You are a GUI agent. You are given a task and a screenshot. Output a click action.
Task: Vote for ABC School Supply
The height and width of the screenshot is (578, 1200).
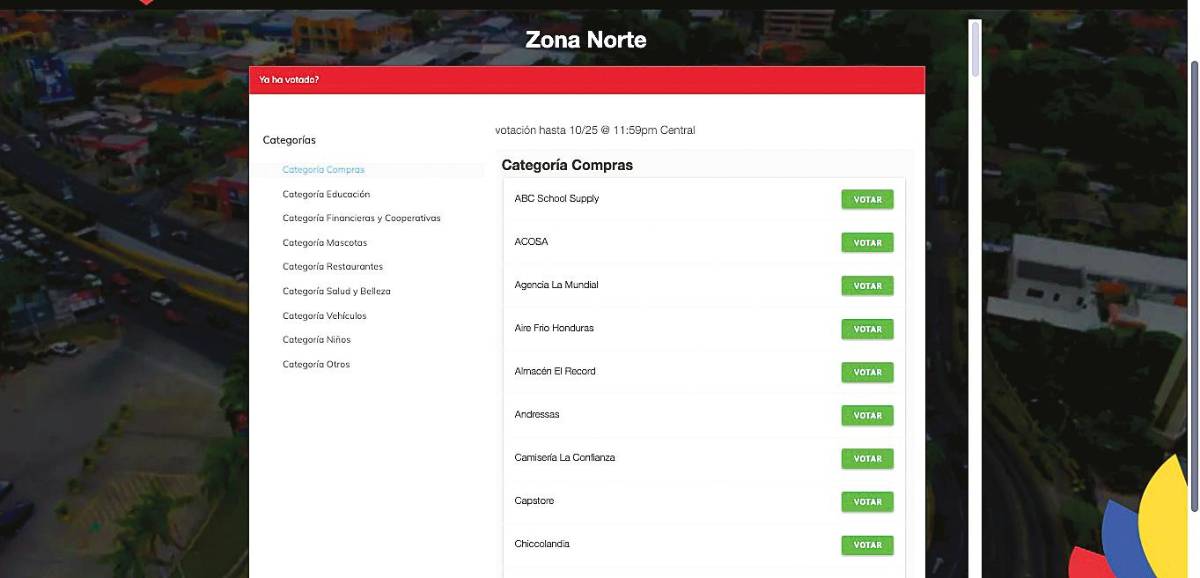[x=867, y=199]
